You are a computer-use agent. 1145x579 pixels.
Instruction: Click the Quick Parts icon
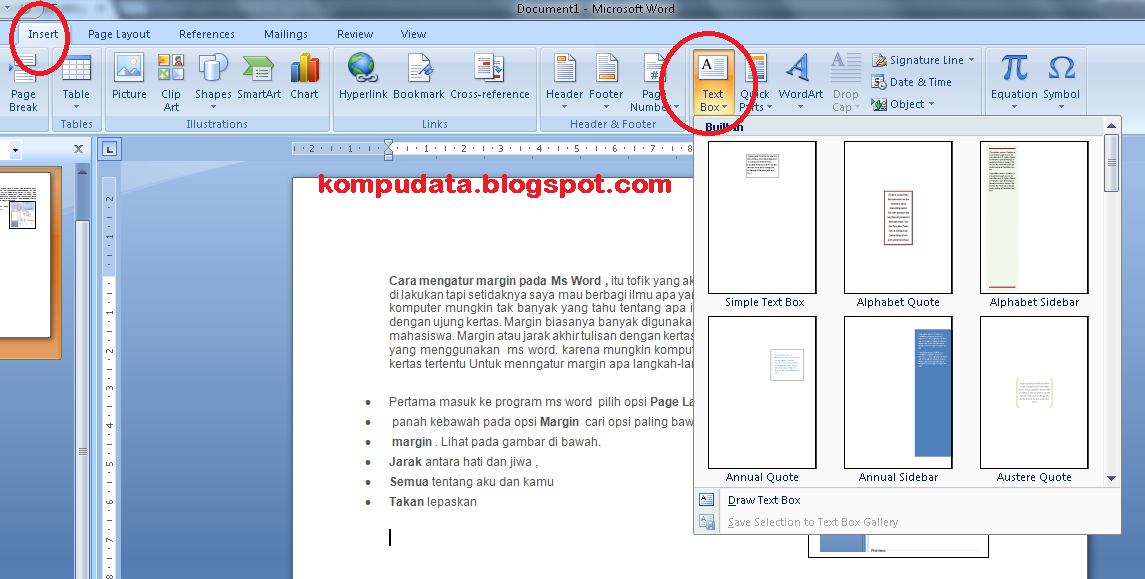click(755, 70)
